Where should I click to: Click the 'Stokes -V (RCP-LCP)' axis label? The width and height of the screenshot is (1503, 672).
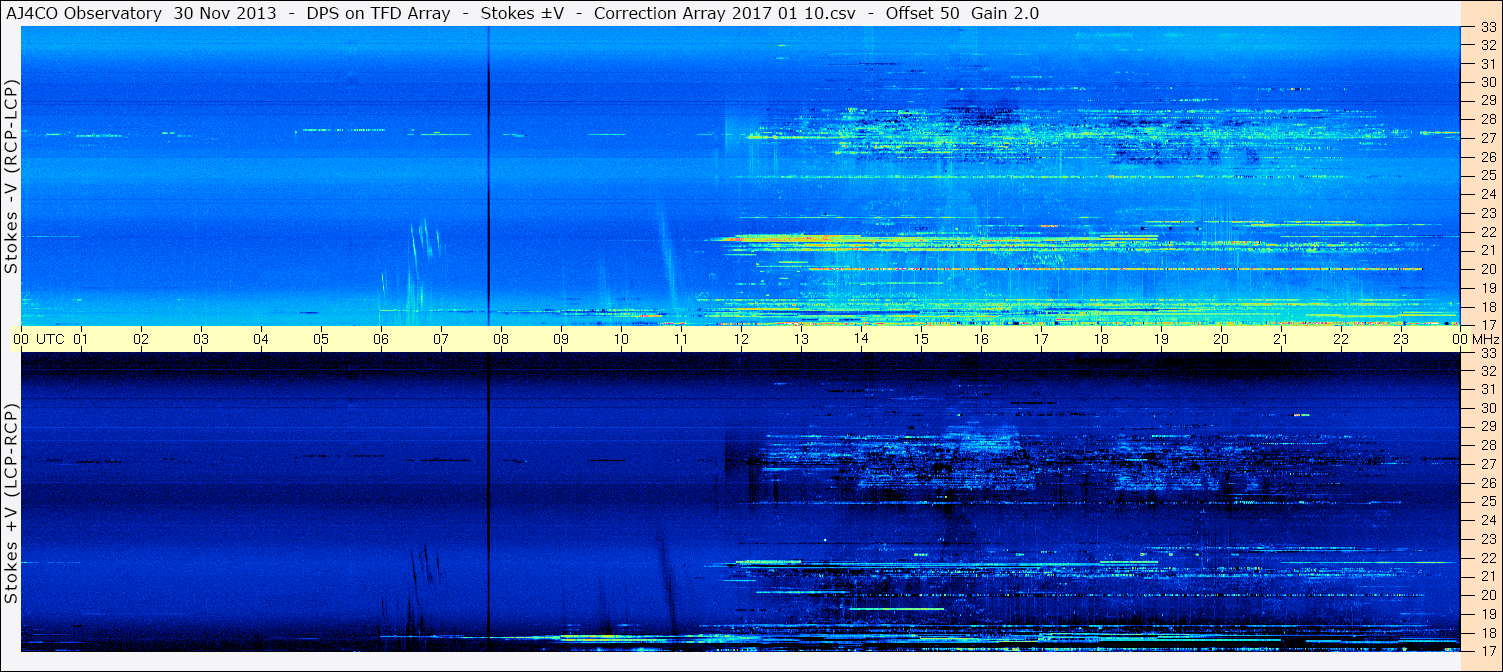point(12,176)
